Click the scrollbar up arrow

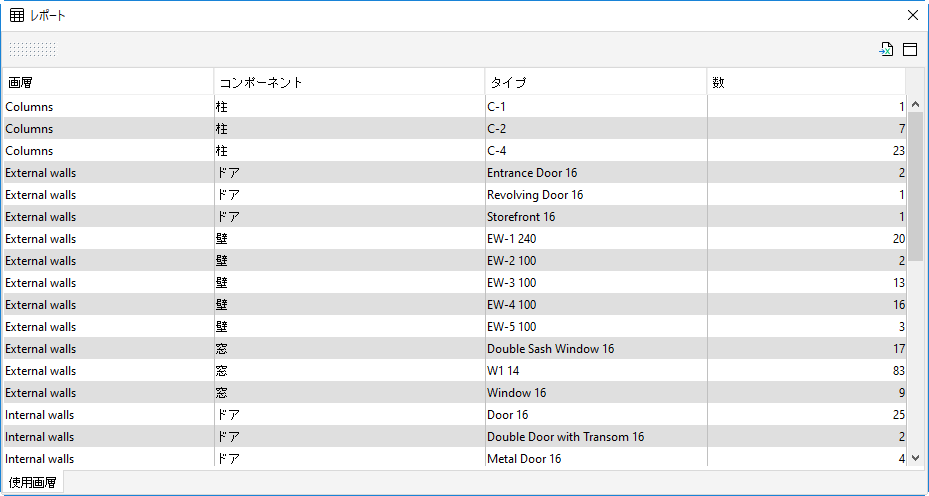(915, 104)
